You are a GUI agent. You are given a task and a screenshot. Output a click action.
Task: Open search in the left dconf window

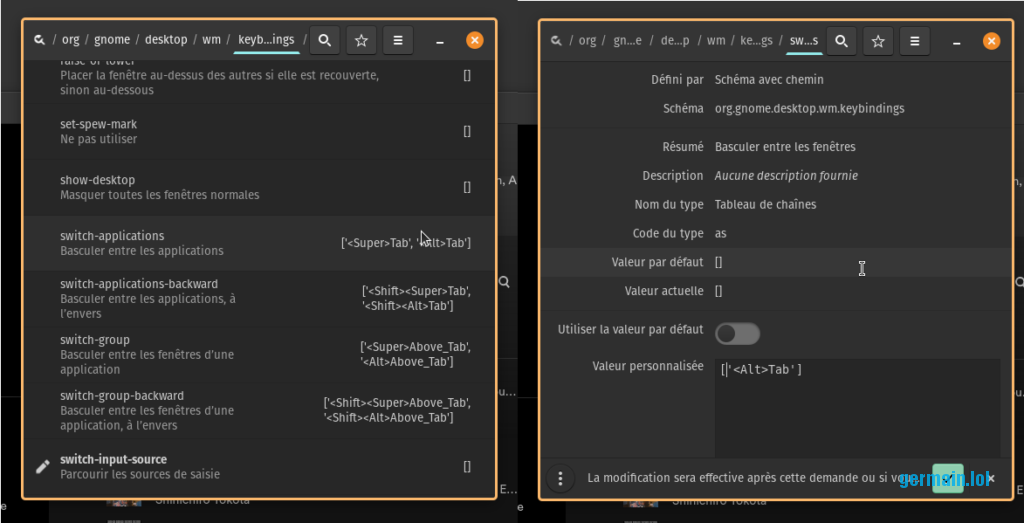click(x=325, y=40)
